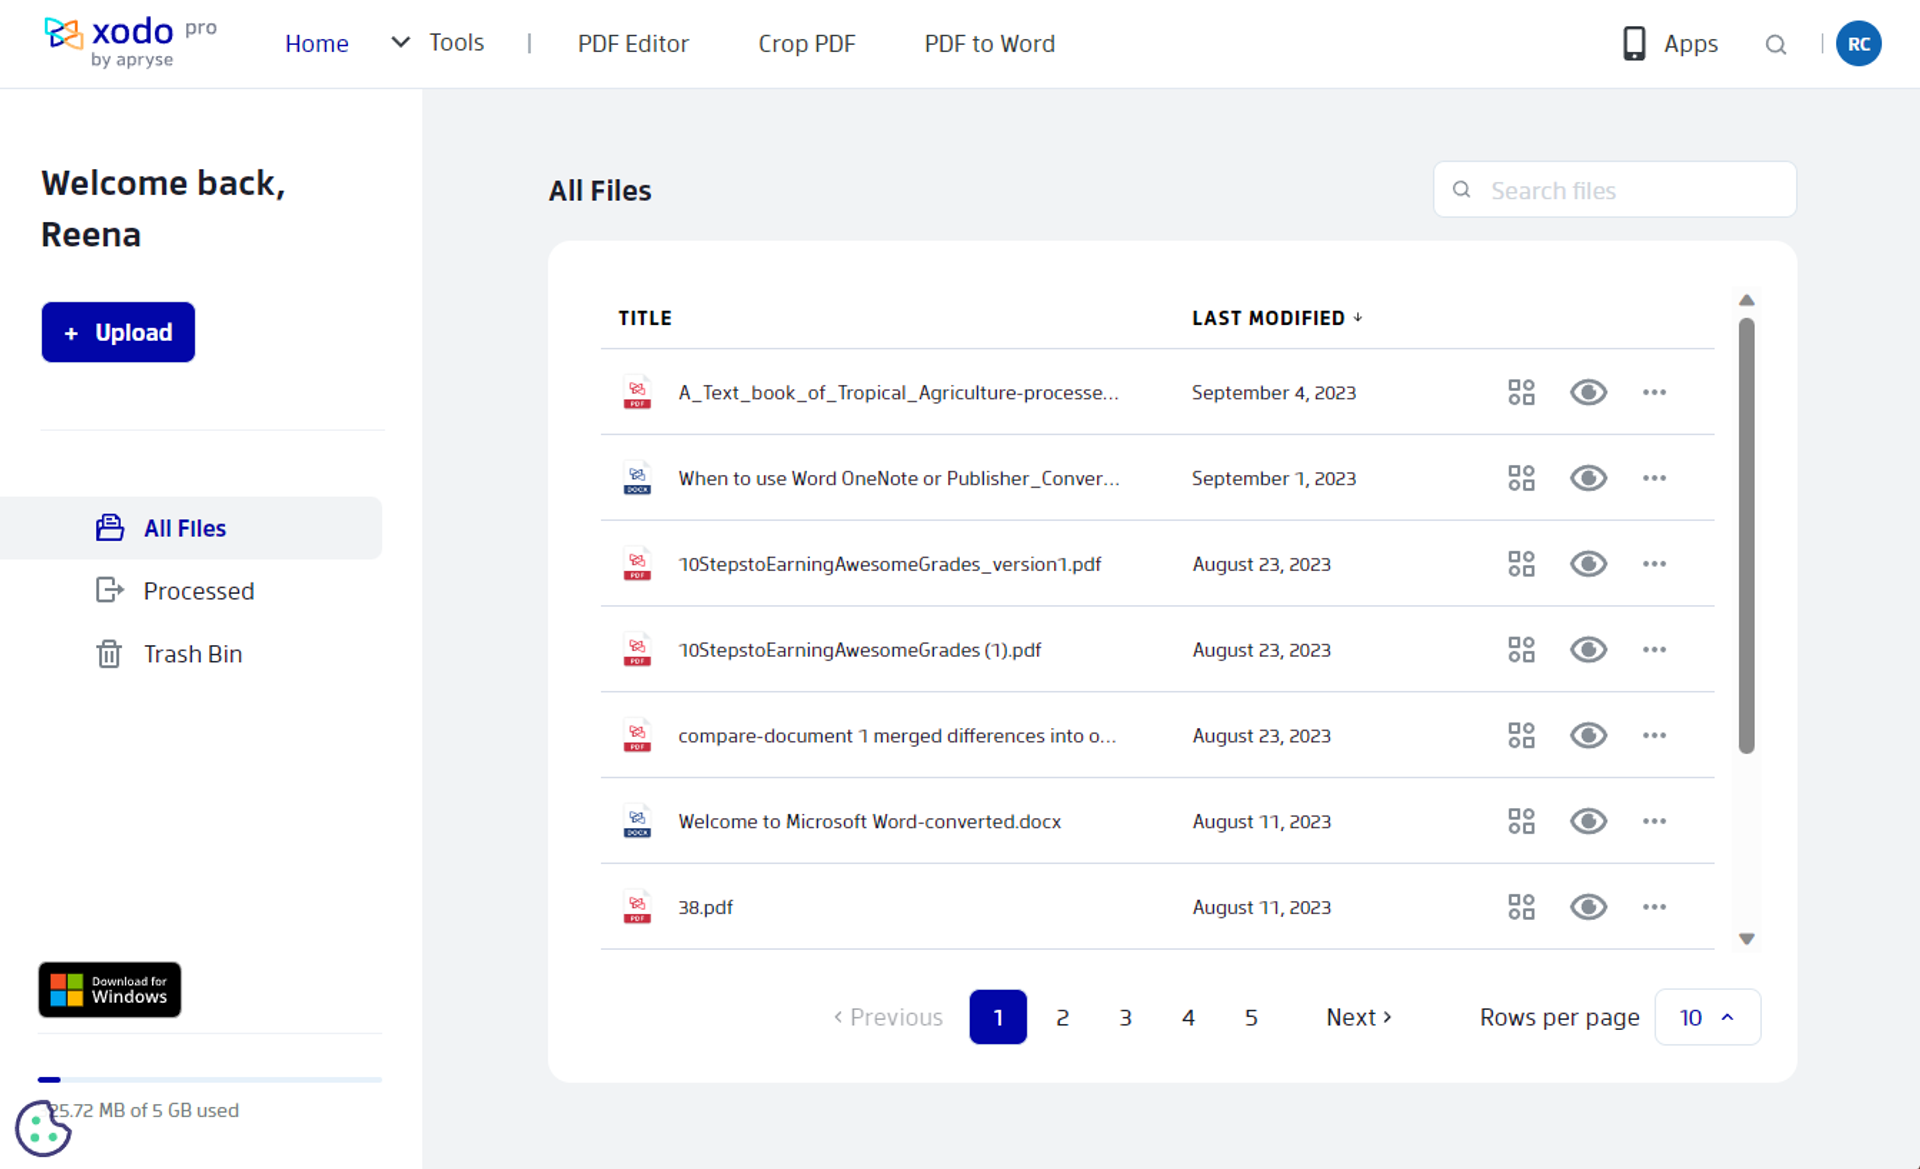
Task: Open Rows per page dropdown
Action: 1706,1017
